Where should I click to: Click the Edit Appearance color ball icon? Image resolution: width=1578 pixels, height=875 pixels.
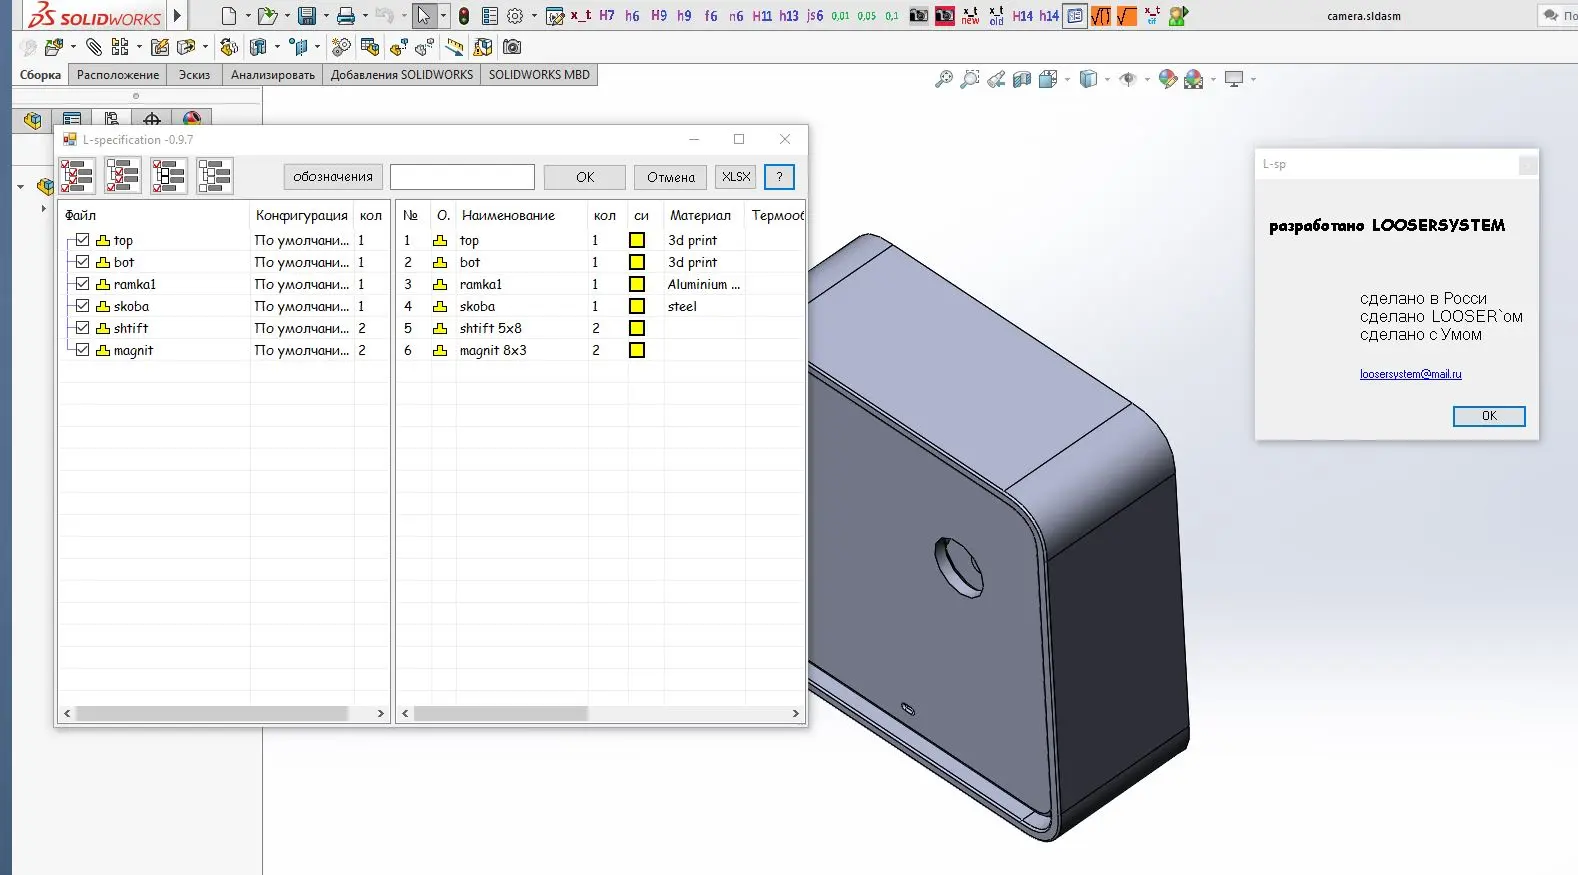1167,79
